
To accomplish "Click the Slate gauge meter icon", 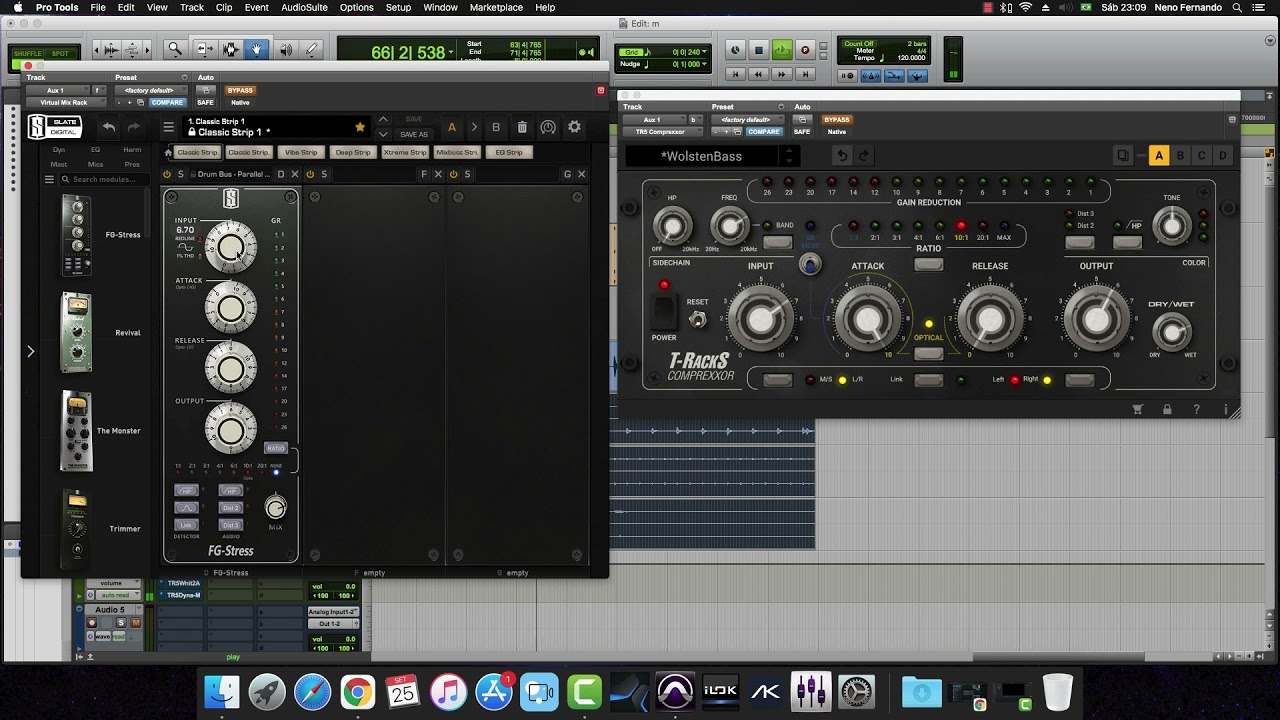I will click(x=548, y=127).
